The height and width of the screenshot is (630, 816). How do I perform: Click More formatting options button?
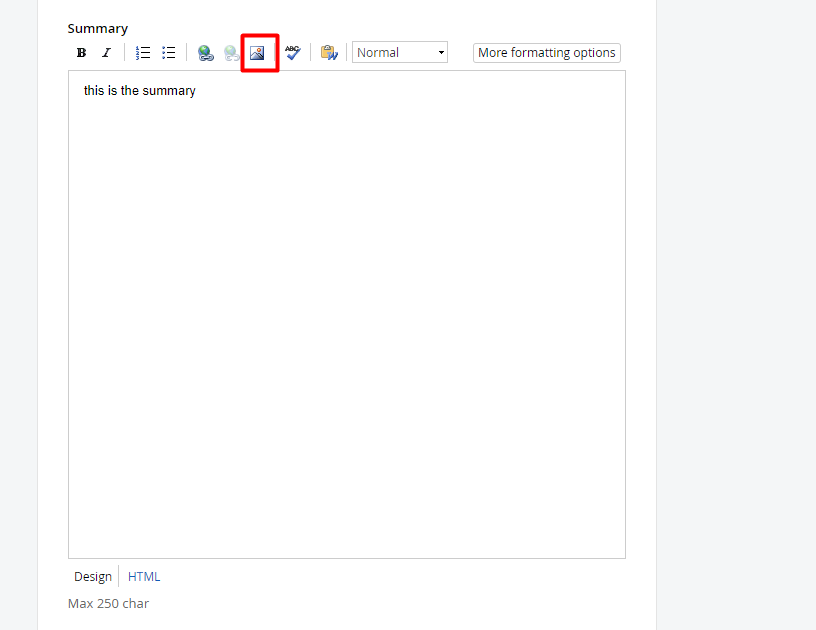point(546,53)
